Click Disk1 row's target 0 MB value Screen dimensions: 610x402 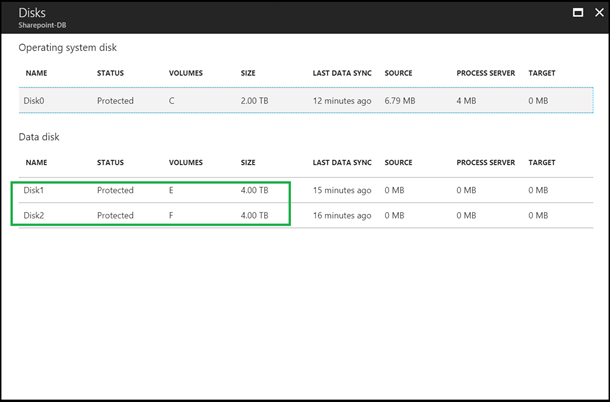click(538, 190)
